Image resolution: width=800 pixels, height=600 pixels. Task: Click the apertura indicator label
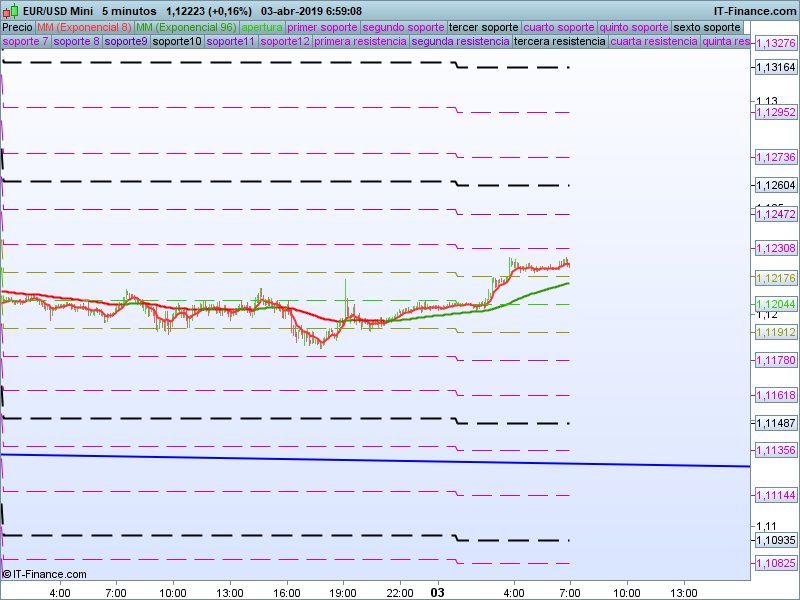[x=261, y=27]
